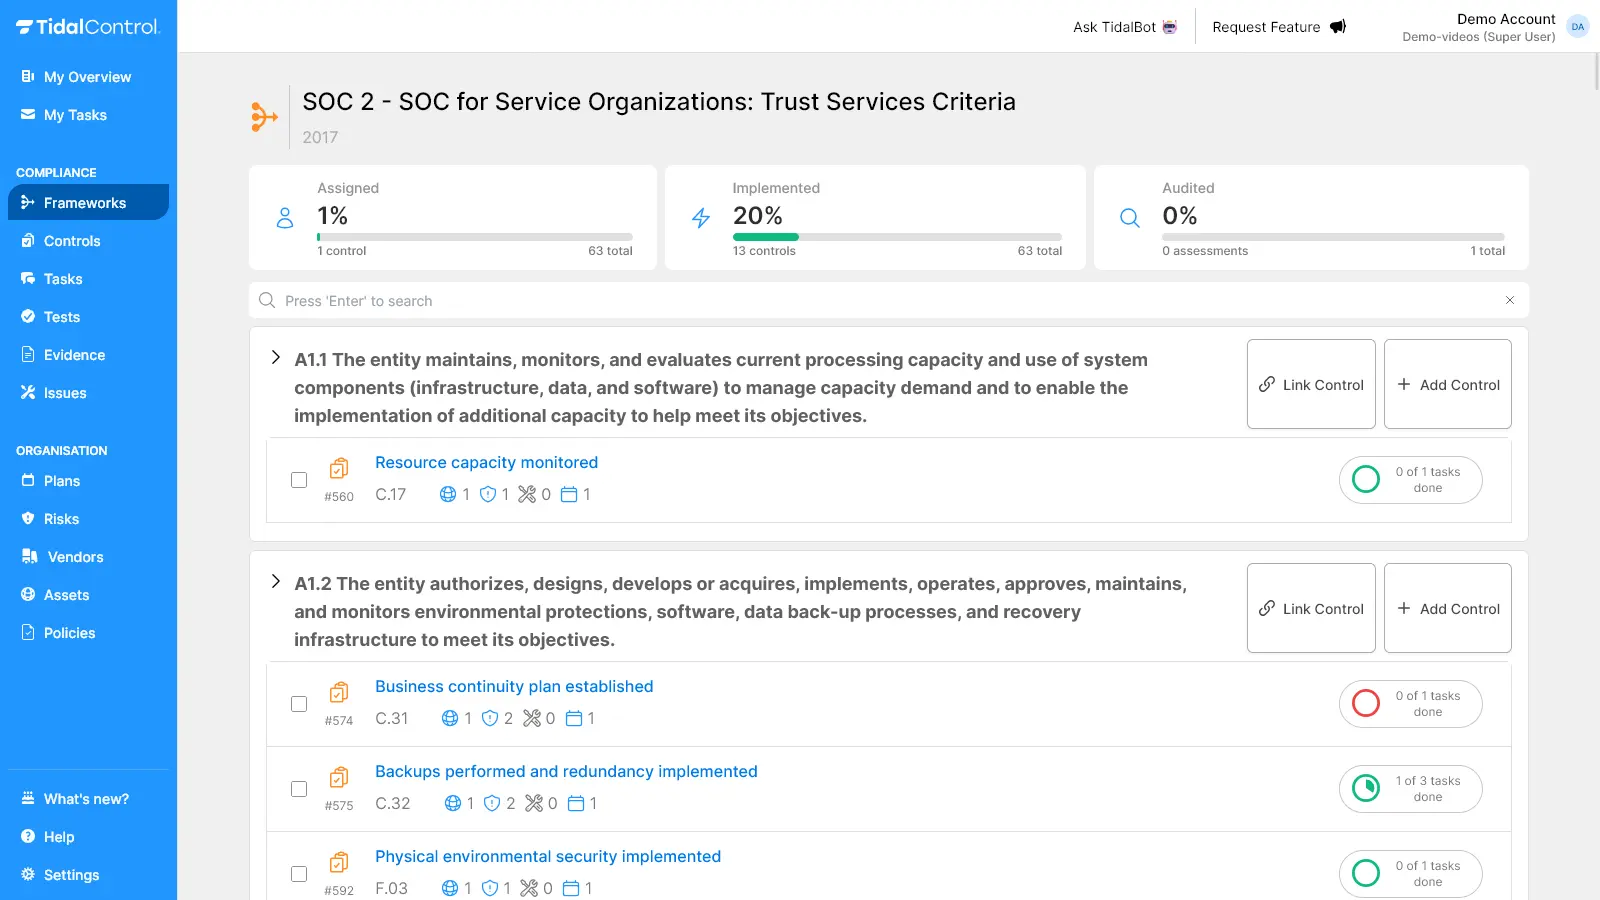Open 1 of 3 tasks done status
This screenshot has width=1600, height=900.
[1410, 789]
